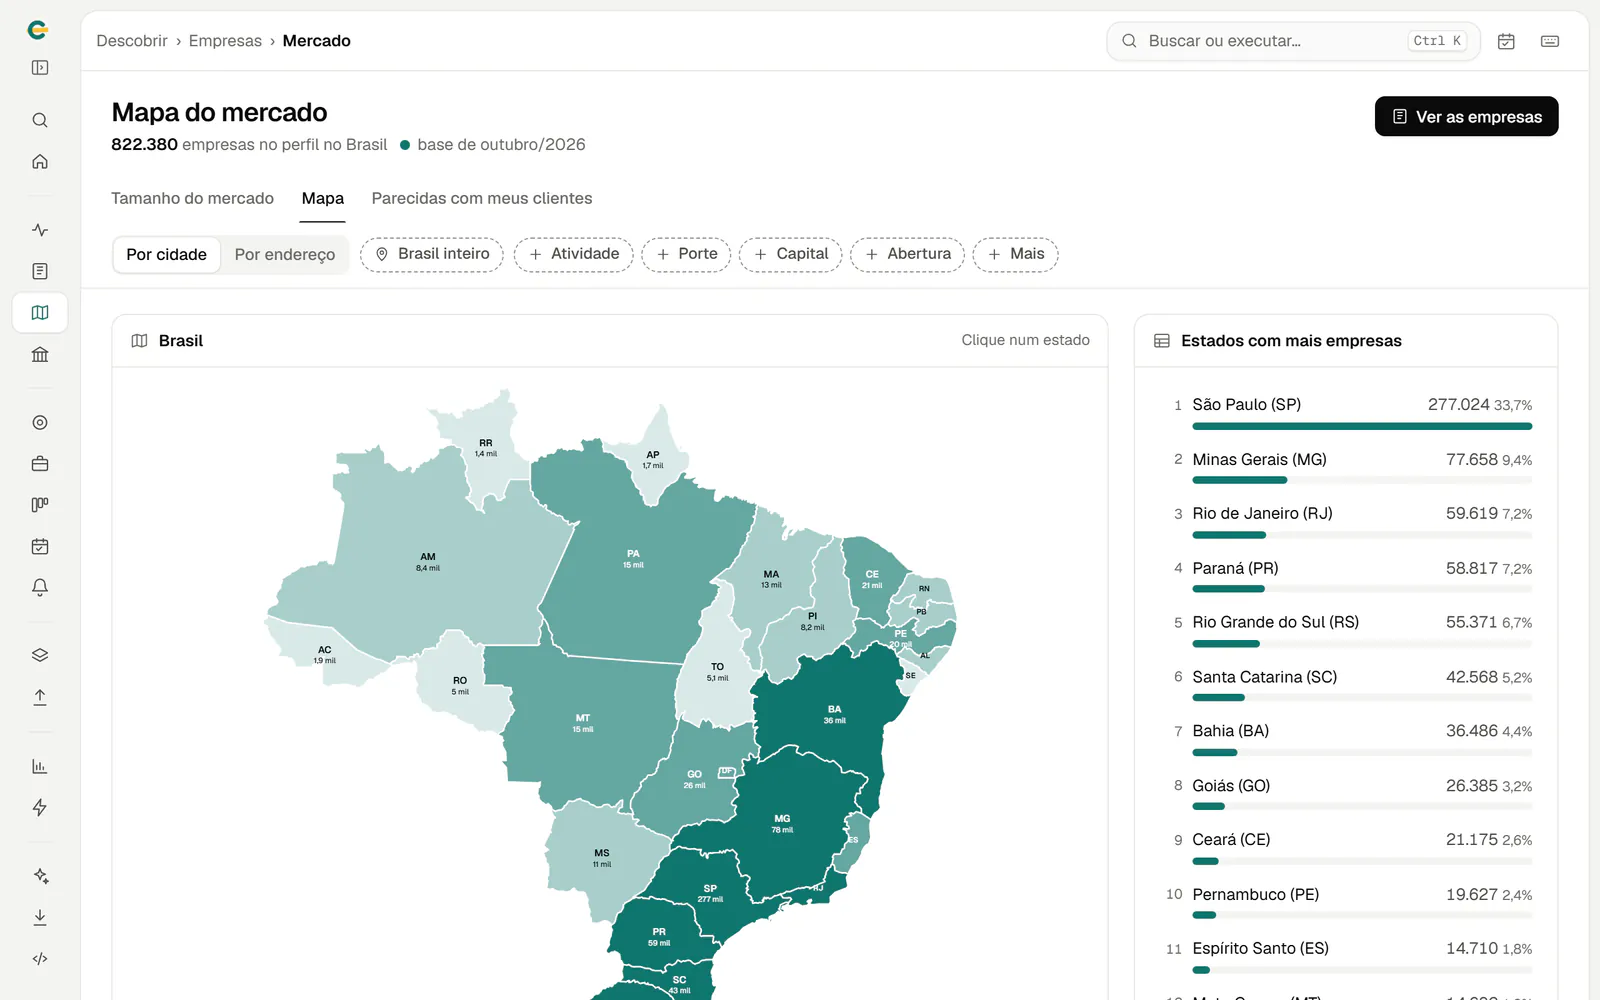Open the lightning bolt sidebar icon
1600x1000 pixels.
(x=40, y=807)
